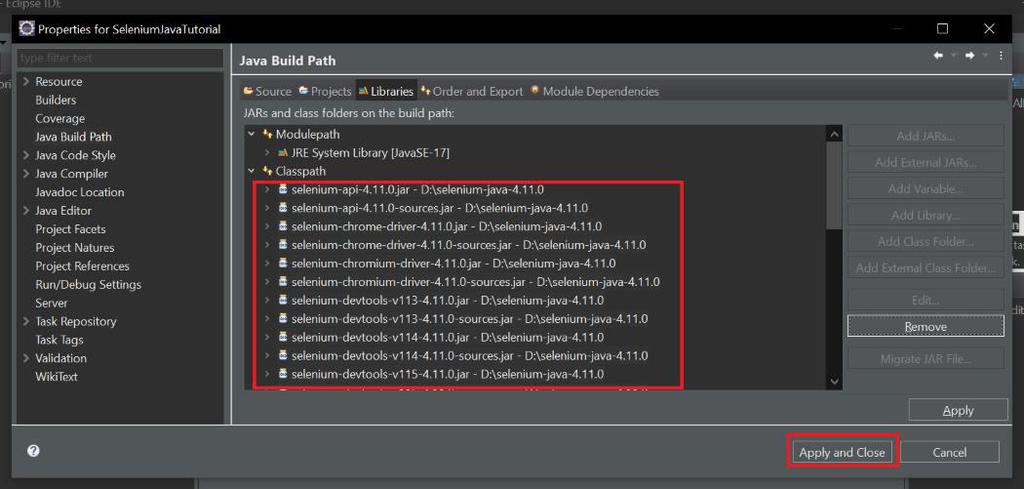Switch to the Source tab
Screen dimensions: 1024x489
point(267,91)
